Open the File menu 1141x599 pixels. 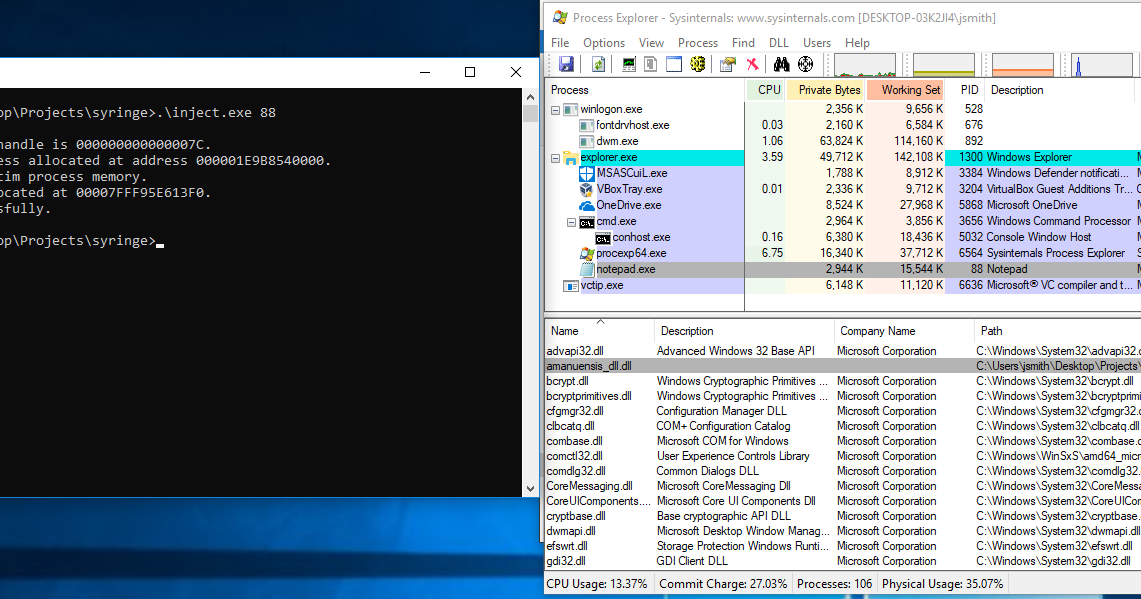pyautogui.click(x=560, y=43)
